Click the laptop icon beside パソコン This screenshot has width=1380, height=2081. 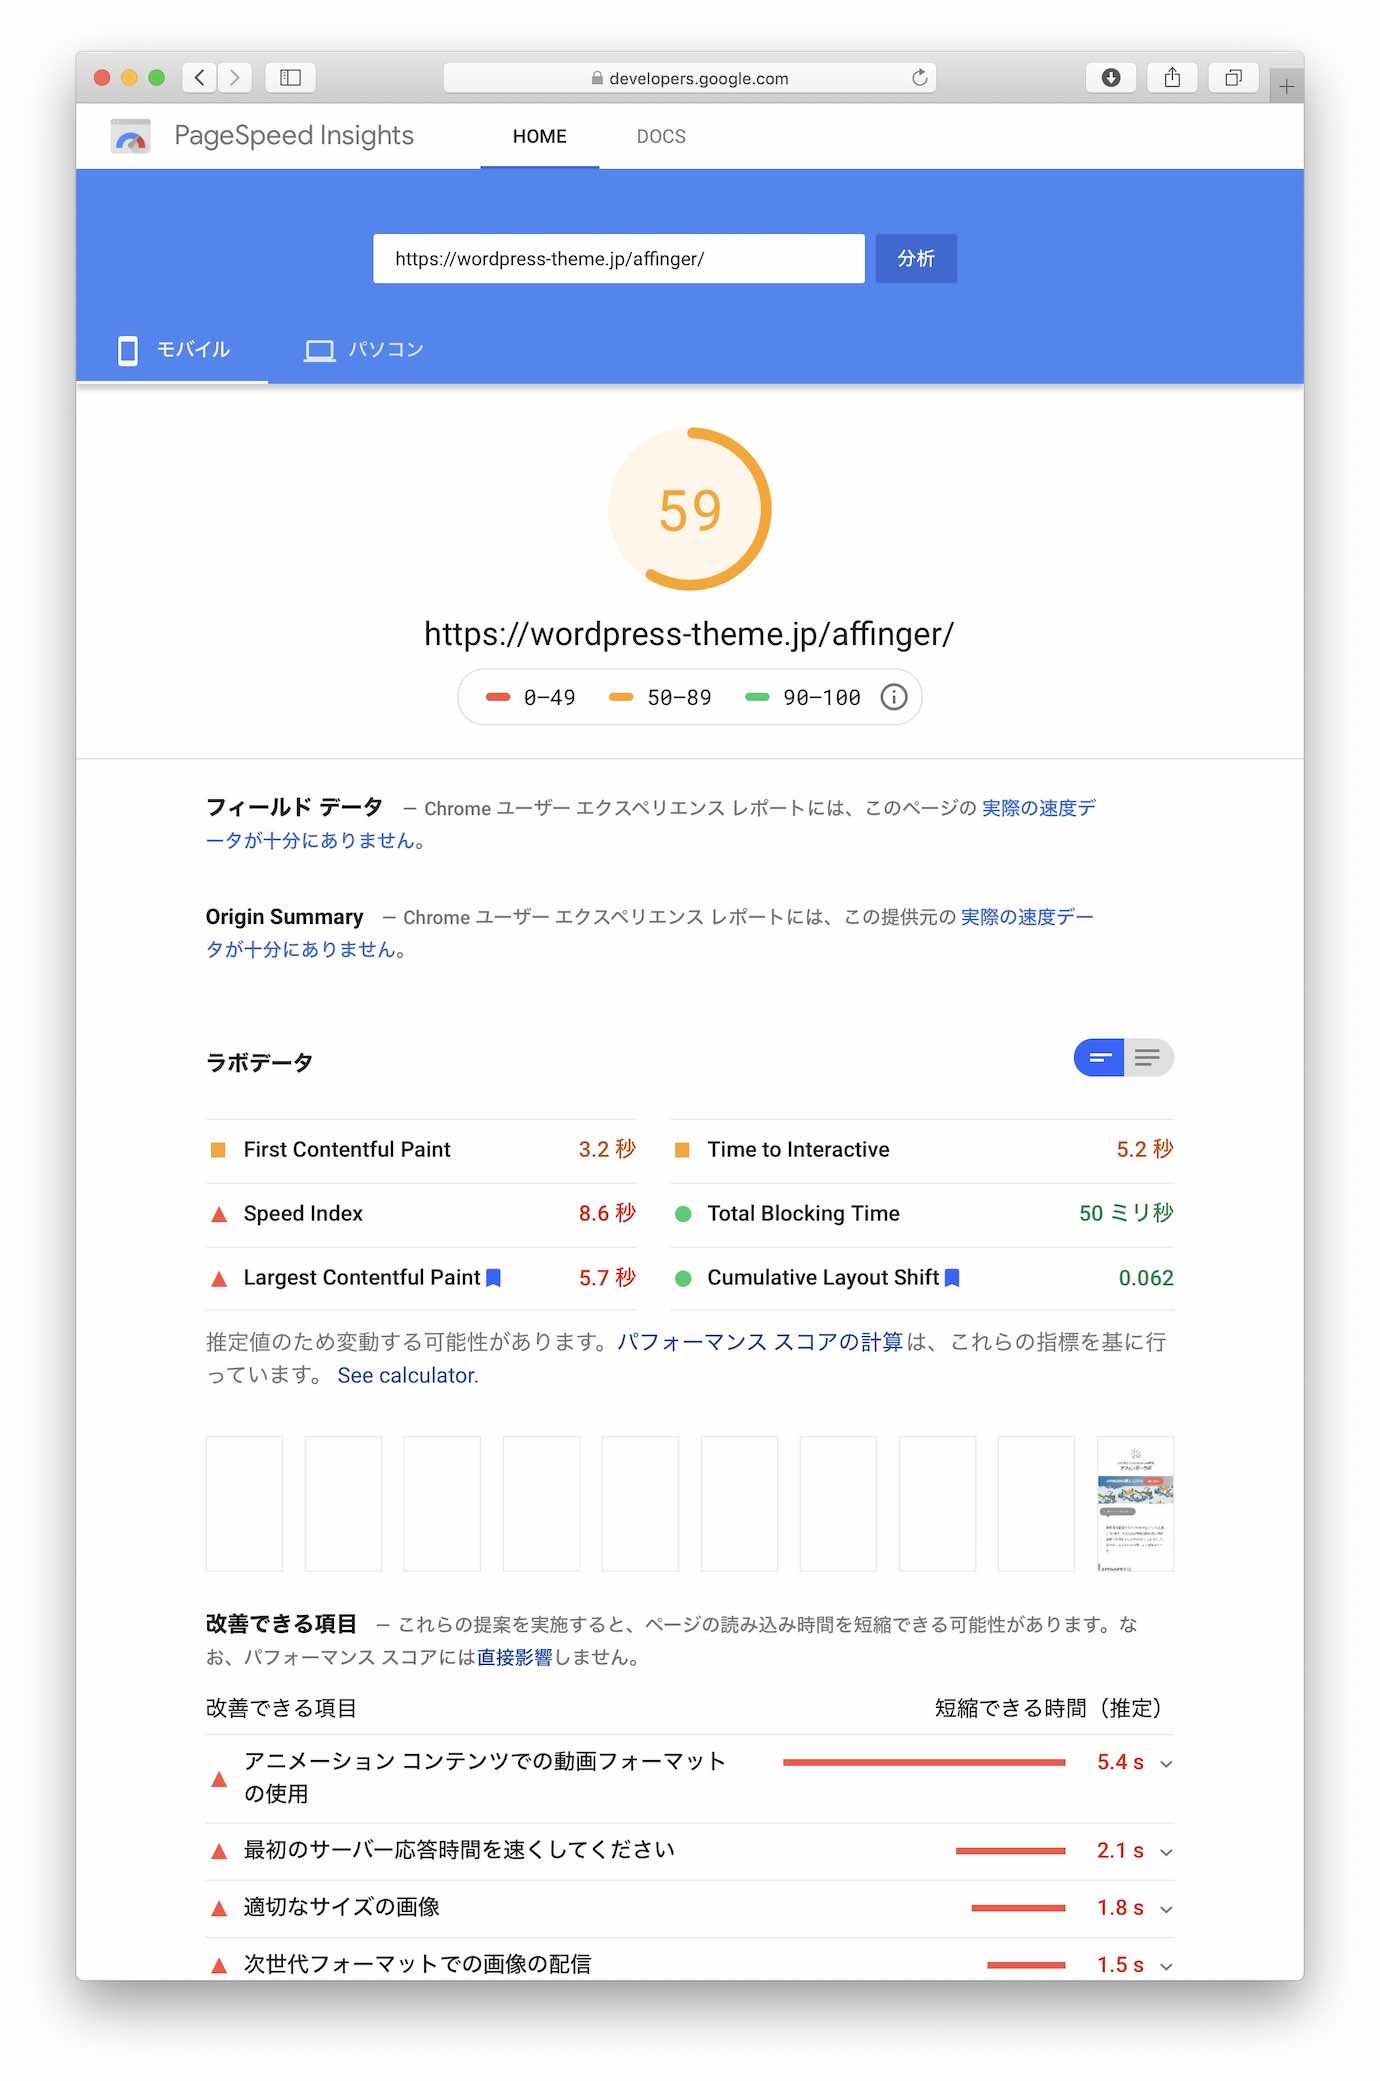[320, 351]
